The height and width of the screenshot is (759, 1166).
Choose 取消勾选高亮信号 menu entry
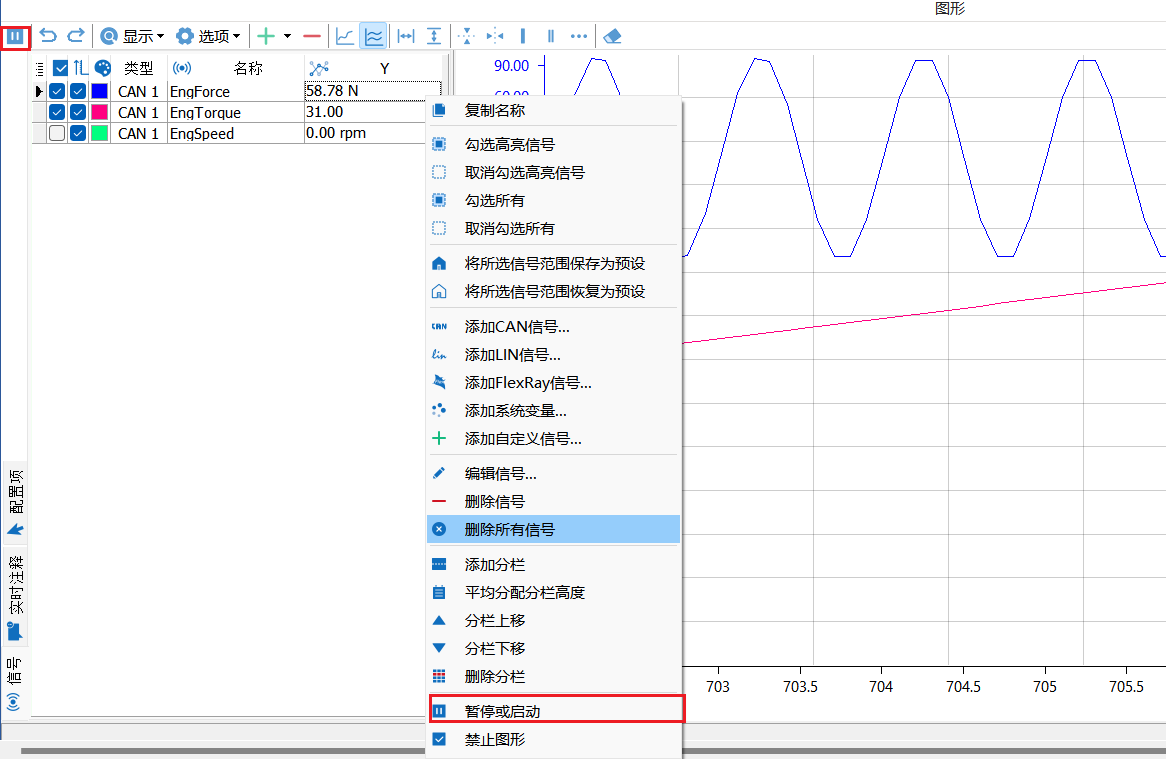pos(554,172)
